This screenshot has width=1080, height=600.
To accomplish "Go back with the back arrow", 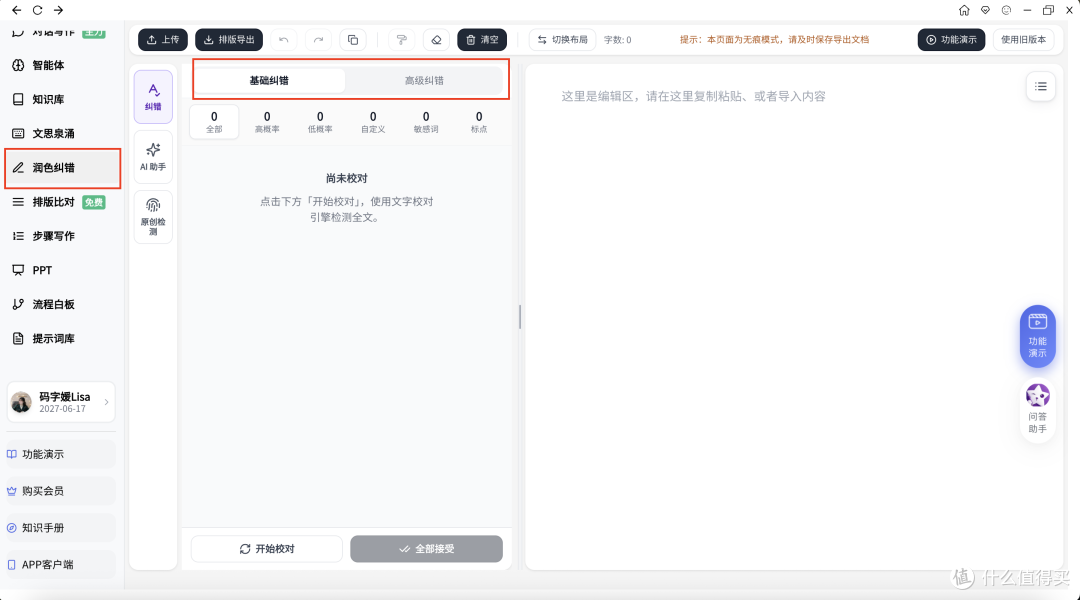I will point(17,10).
